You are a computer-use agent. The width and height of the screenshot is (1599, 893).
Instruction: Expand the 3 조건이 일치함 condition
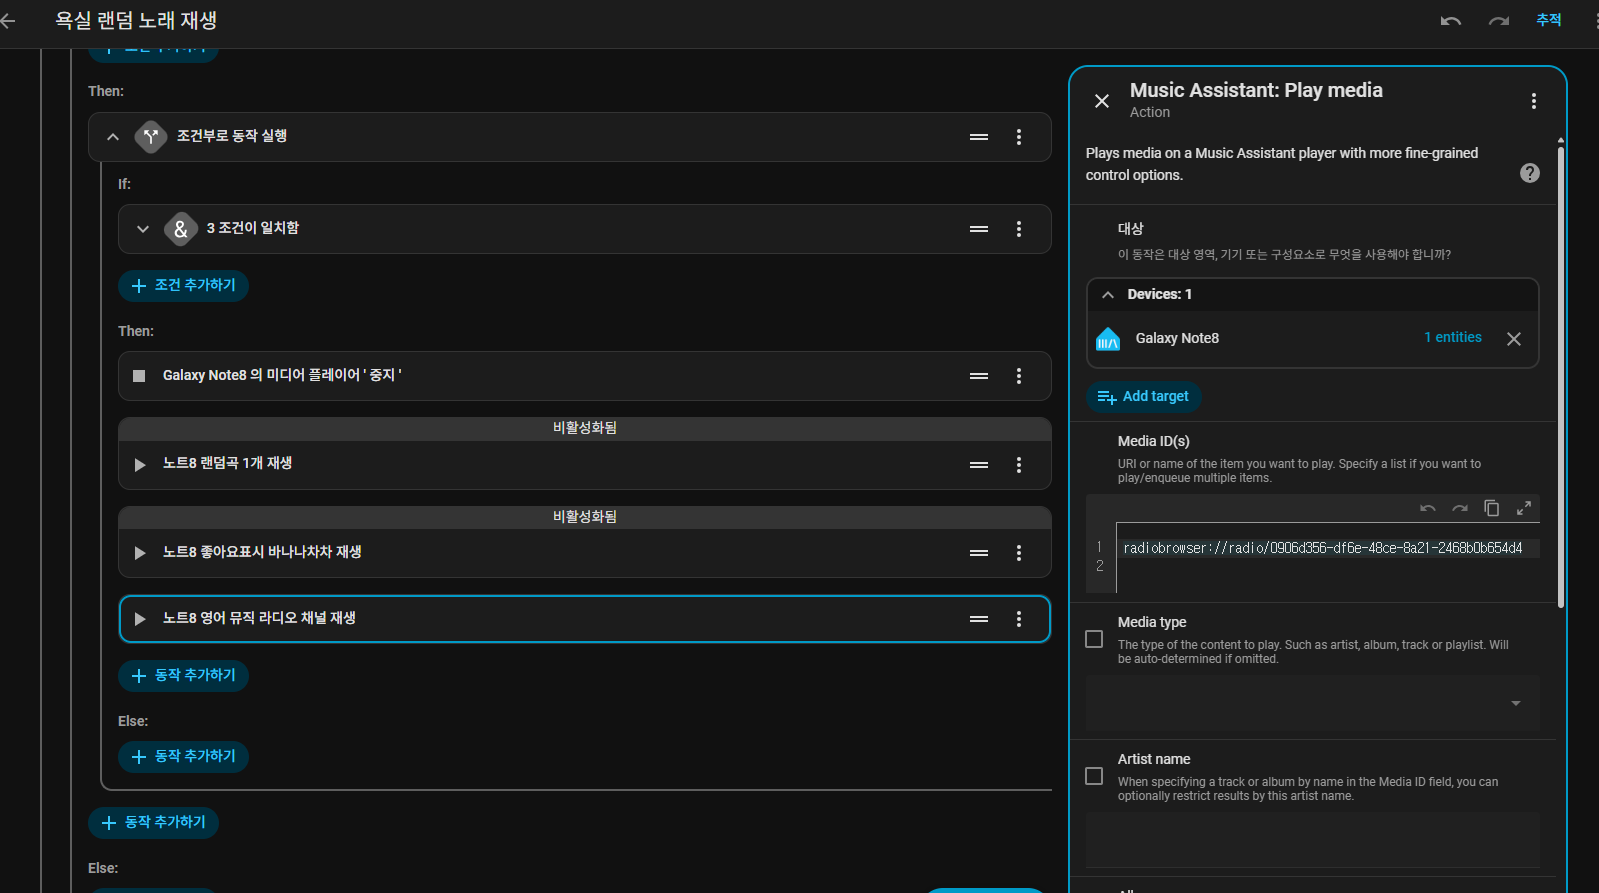[x=143, y=229]
